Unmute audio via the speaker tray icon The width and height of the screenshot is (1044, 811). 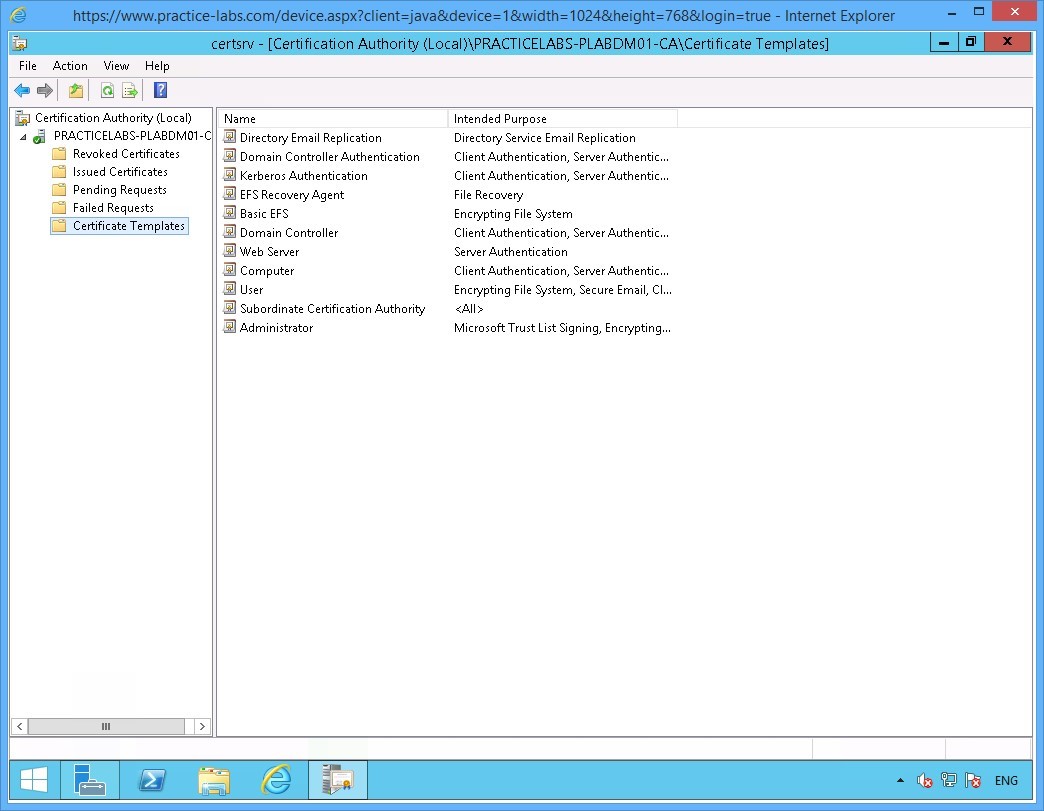pyautogui.click(x=925, y=780)
